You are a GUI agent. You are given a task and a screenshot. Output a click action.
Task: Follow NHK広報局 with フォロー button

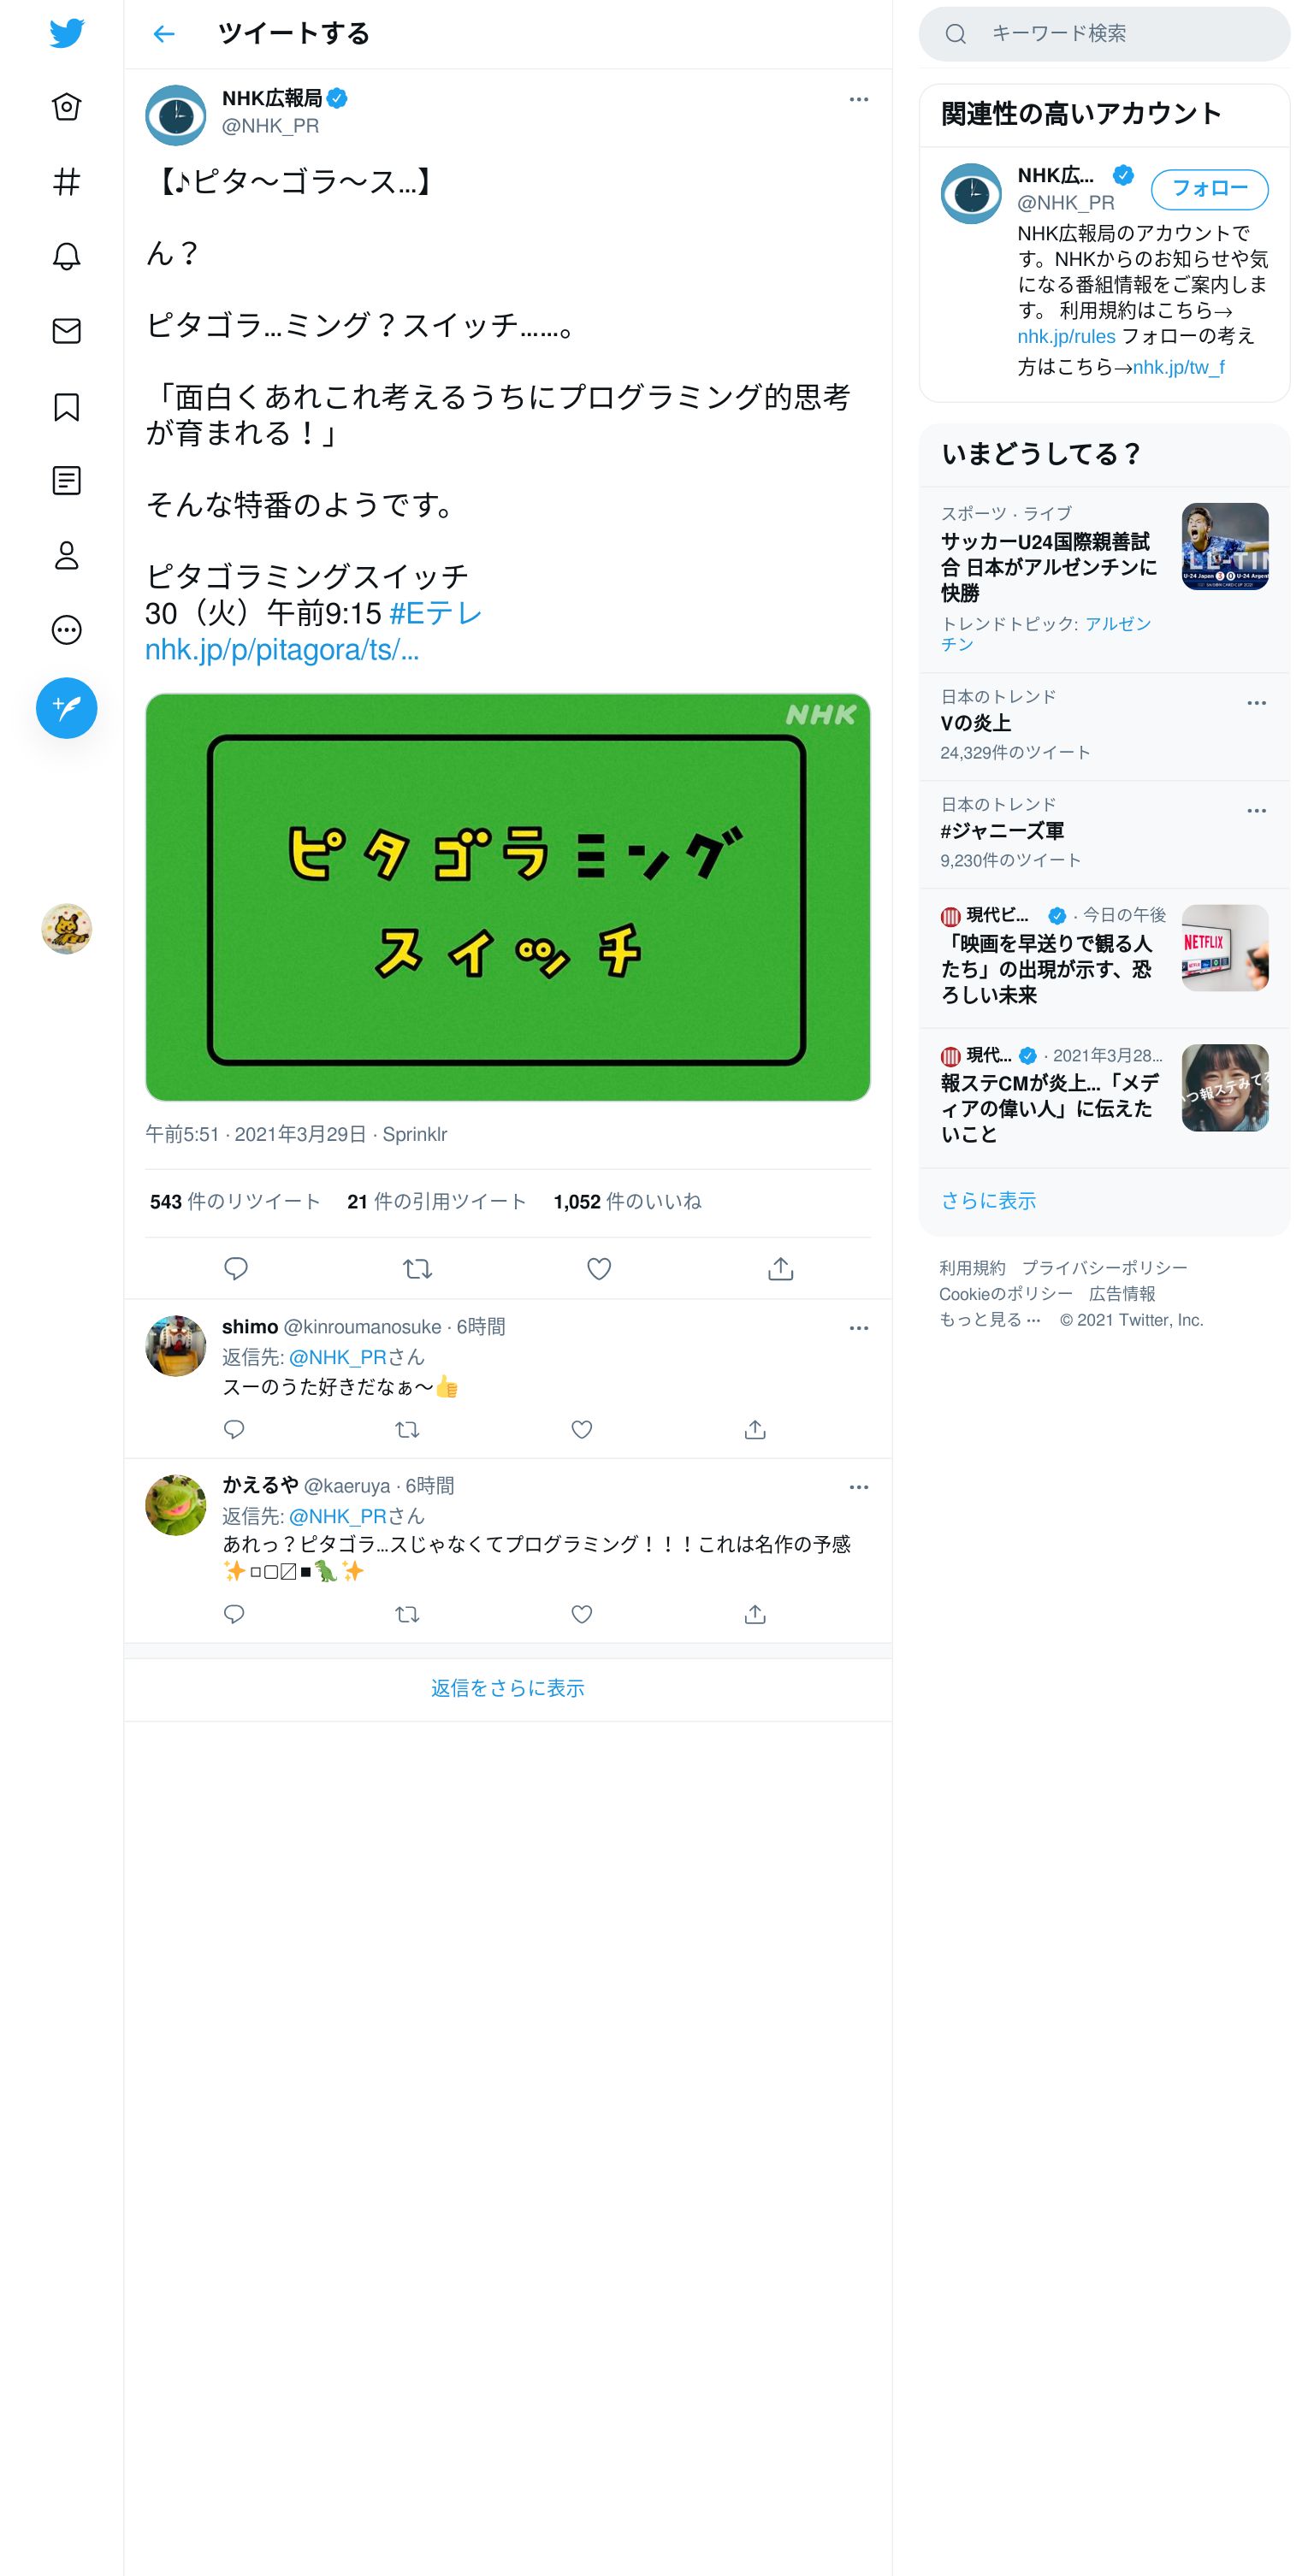[x=1209, y=189]
